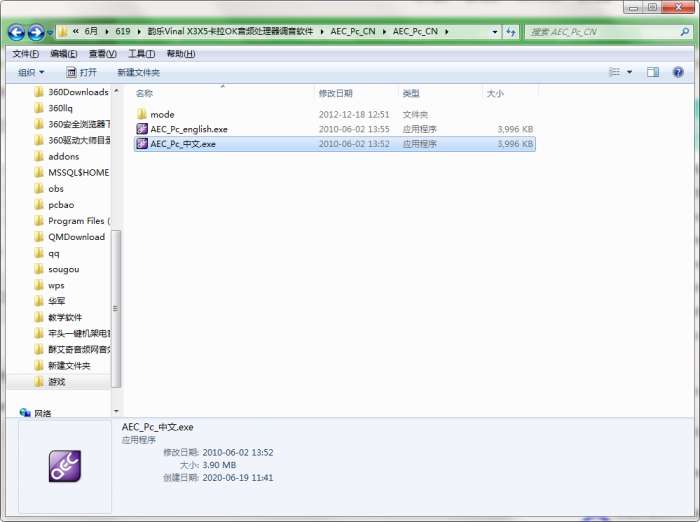
Task: Click the Back navigation arrow
Action: point(16,32)
